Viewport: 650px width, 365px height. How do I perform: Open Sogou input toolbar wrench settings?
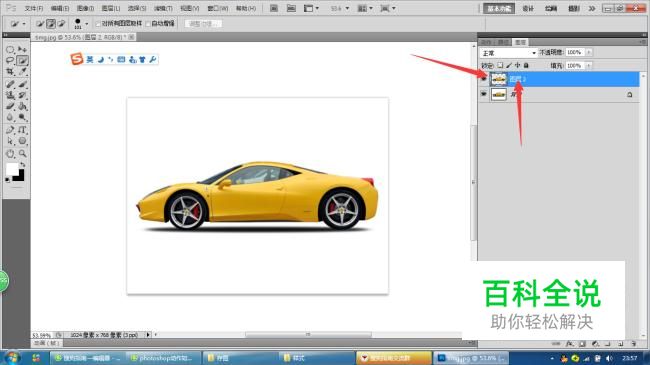click(x=153, y=59)
